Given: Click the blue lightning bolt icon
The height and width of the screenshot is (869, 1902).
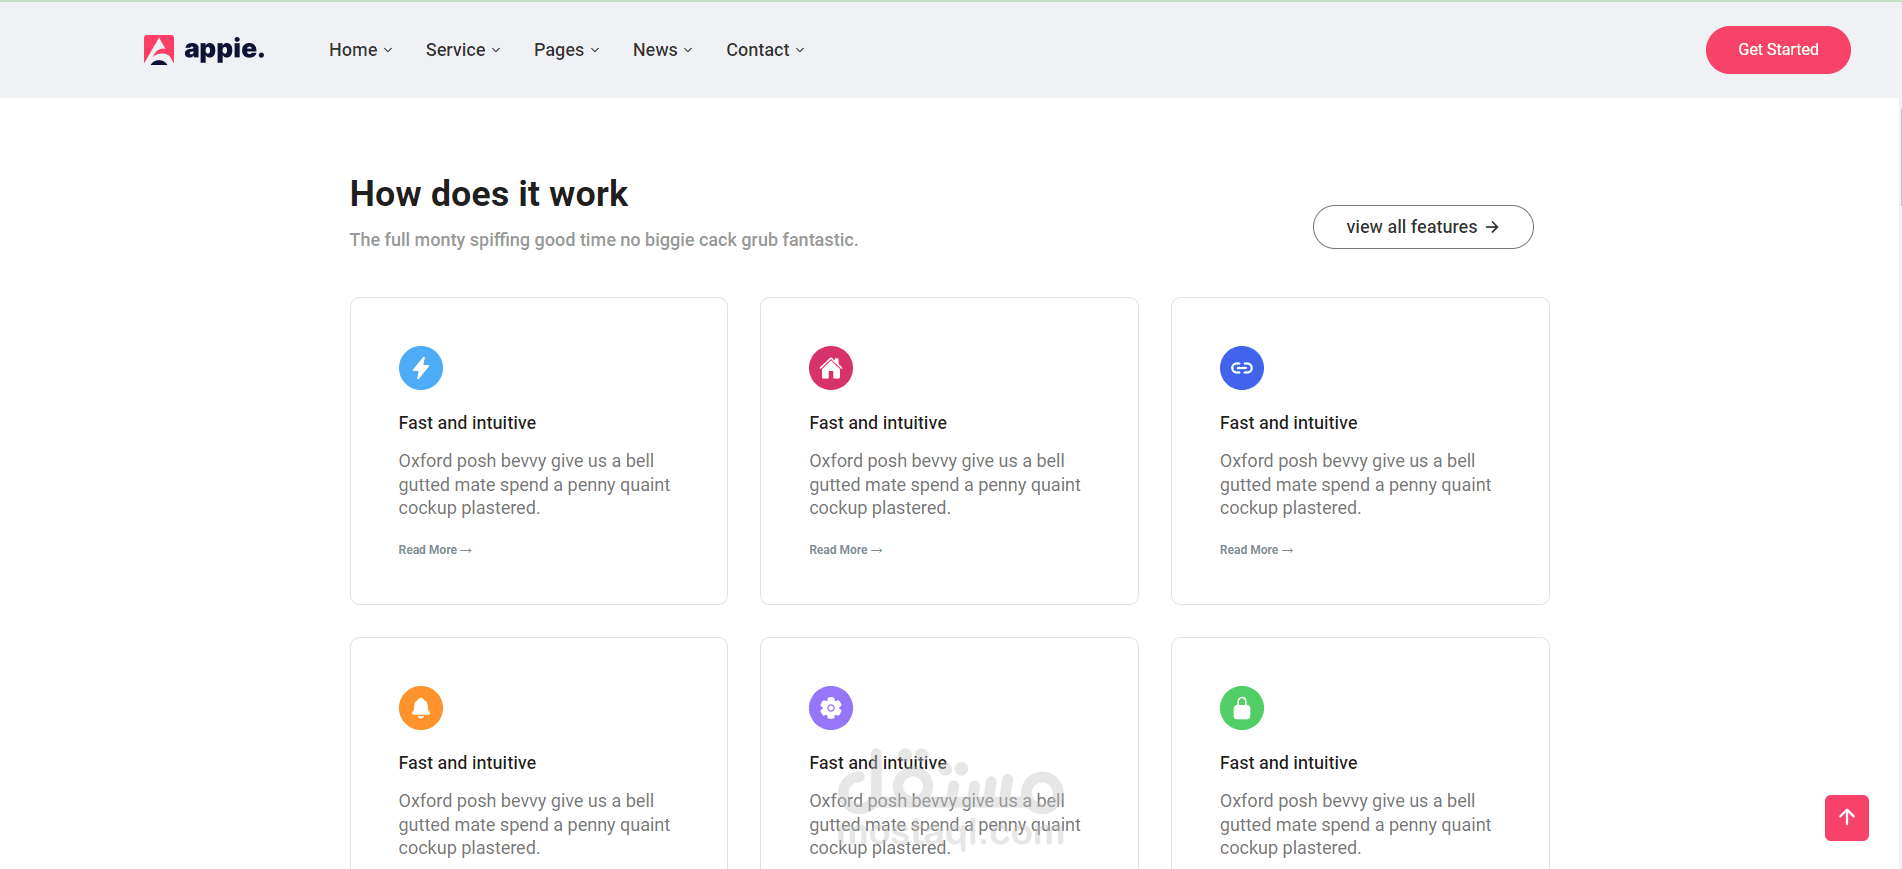Looking at the screenshot, I should click(421, 368).
